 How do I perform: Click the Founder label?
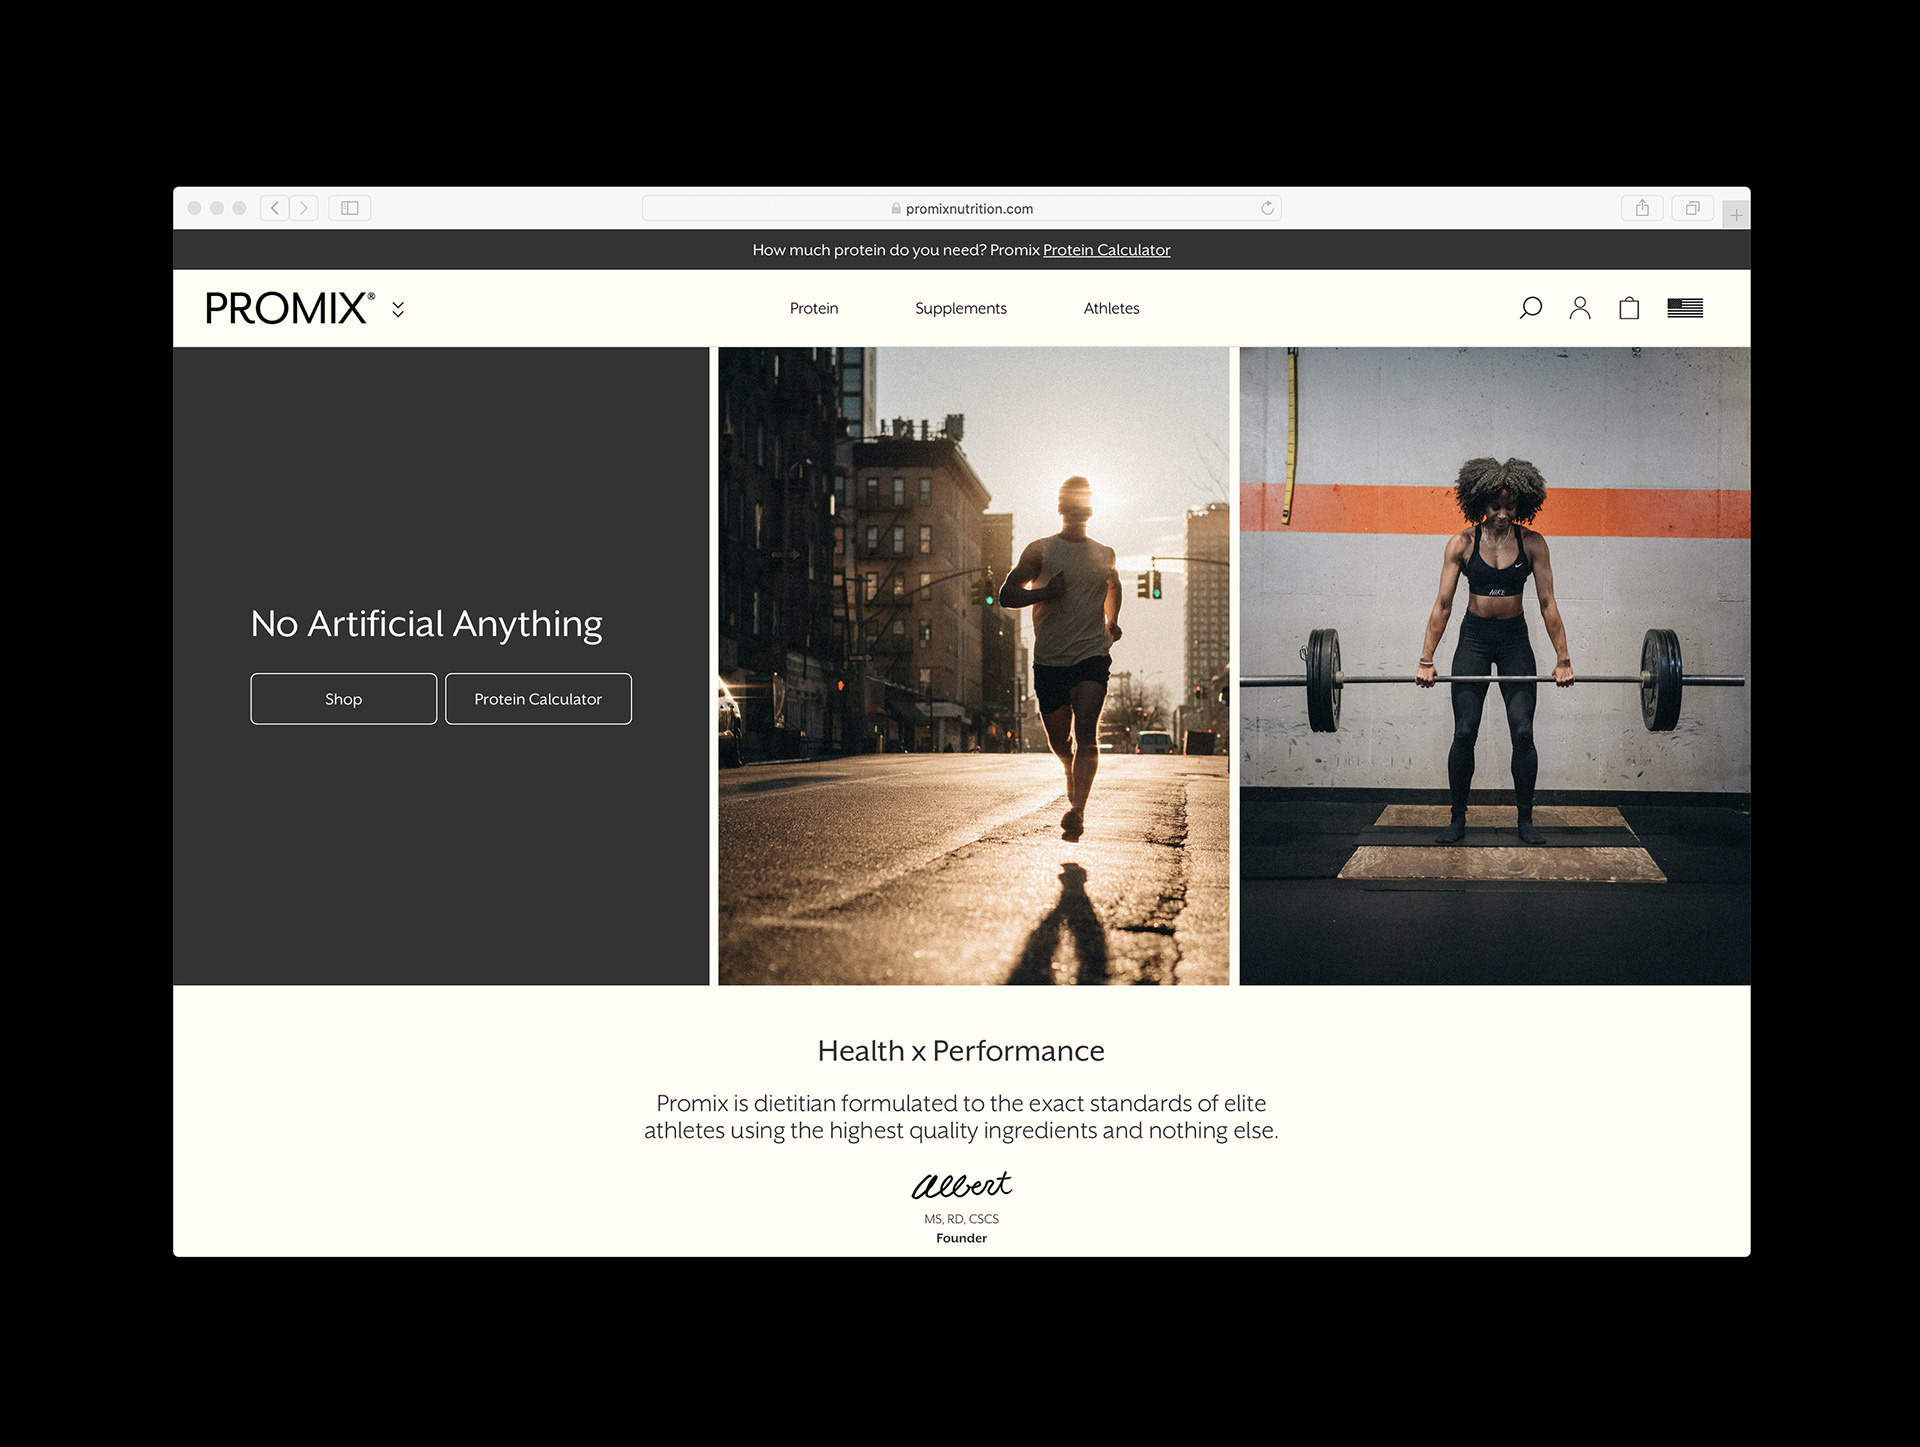961,1238
